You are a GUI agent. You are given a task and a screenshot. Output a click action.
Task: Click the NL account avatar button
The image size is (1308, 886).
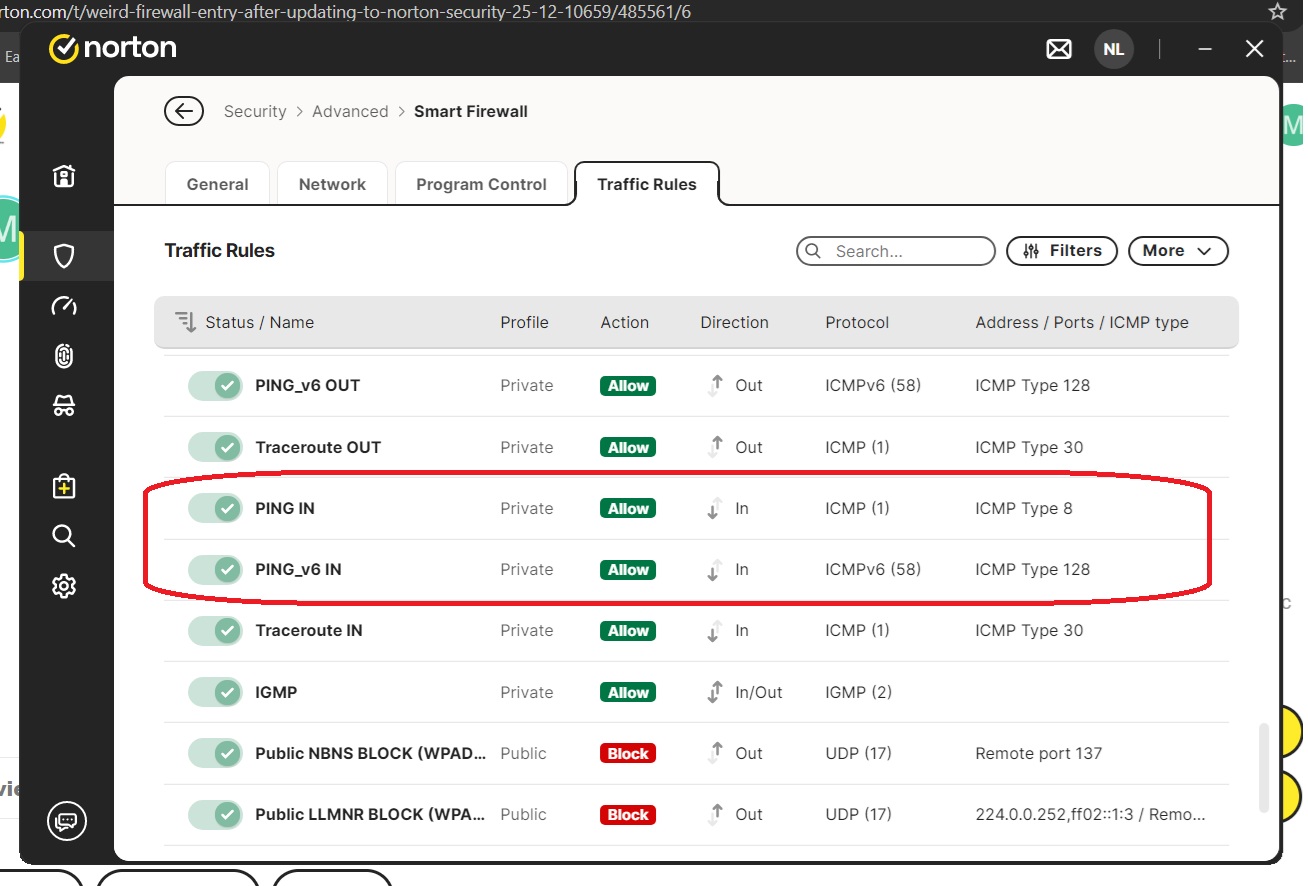(1113, 49)
